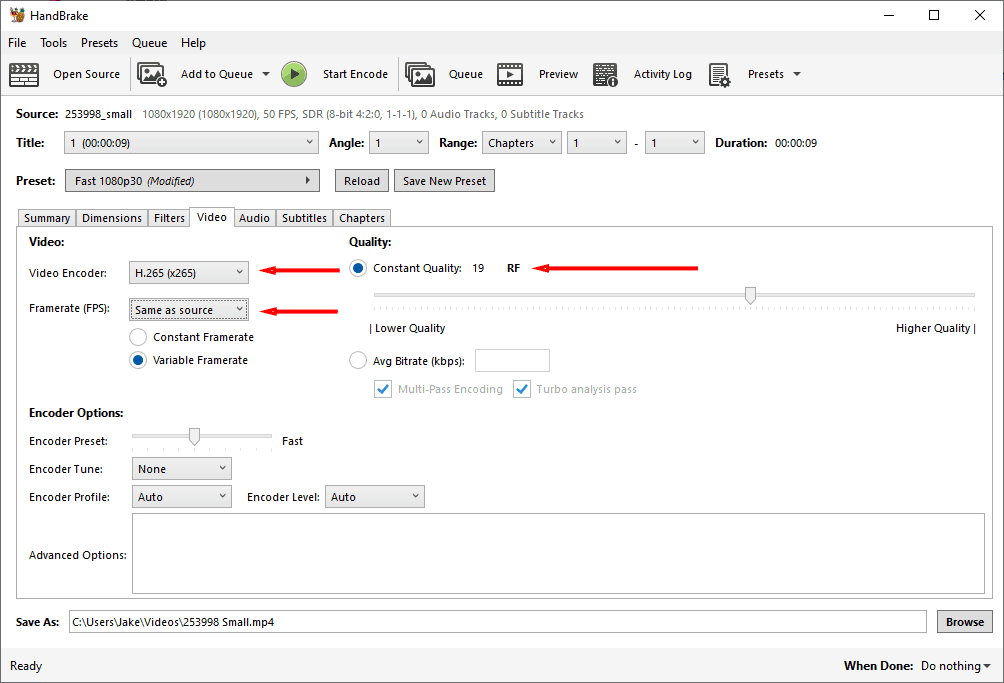The width and height of the screenshot is (1004, 683).
Task: Switch to the Summary tab
Action: pos(47,218)
